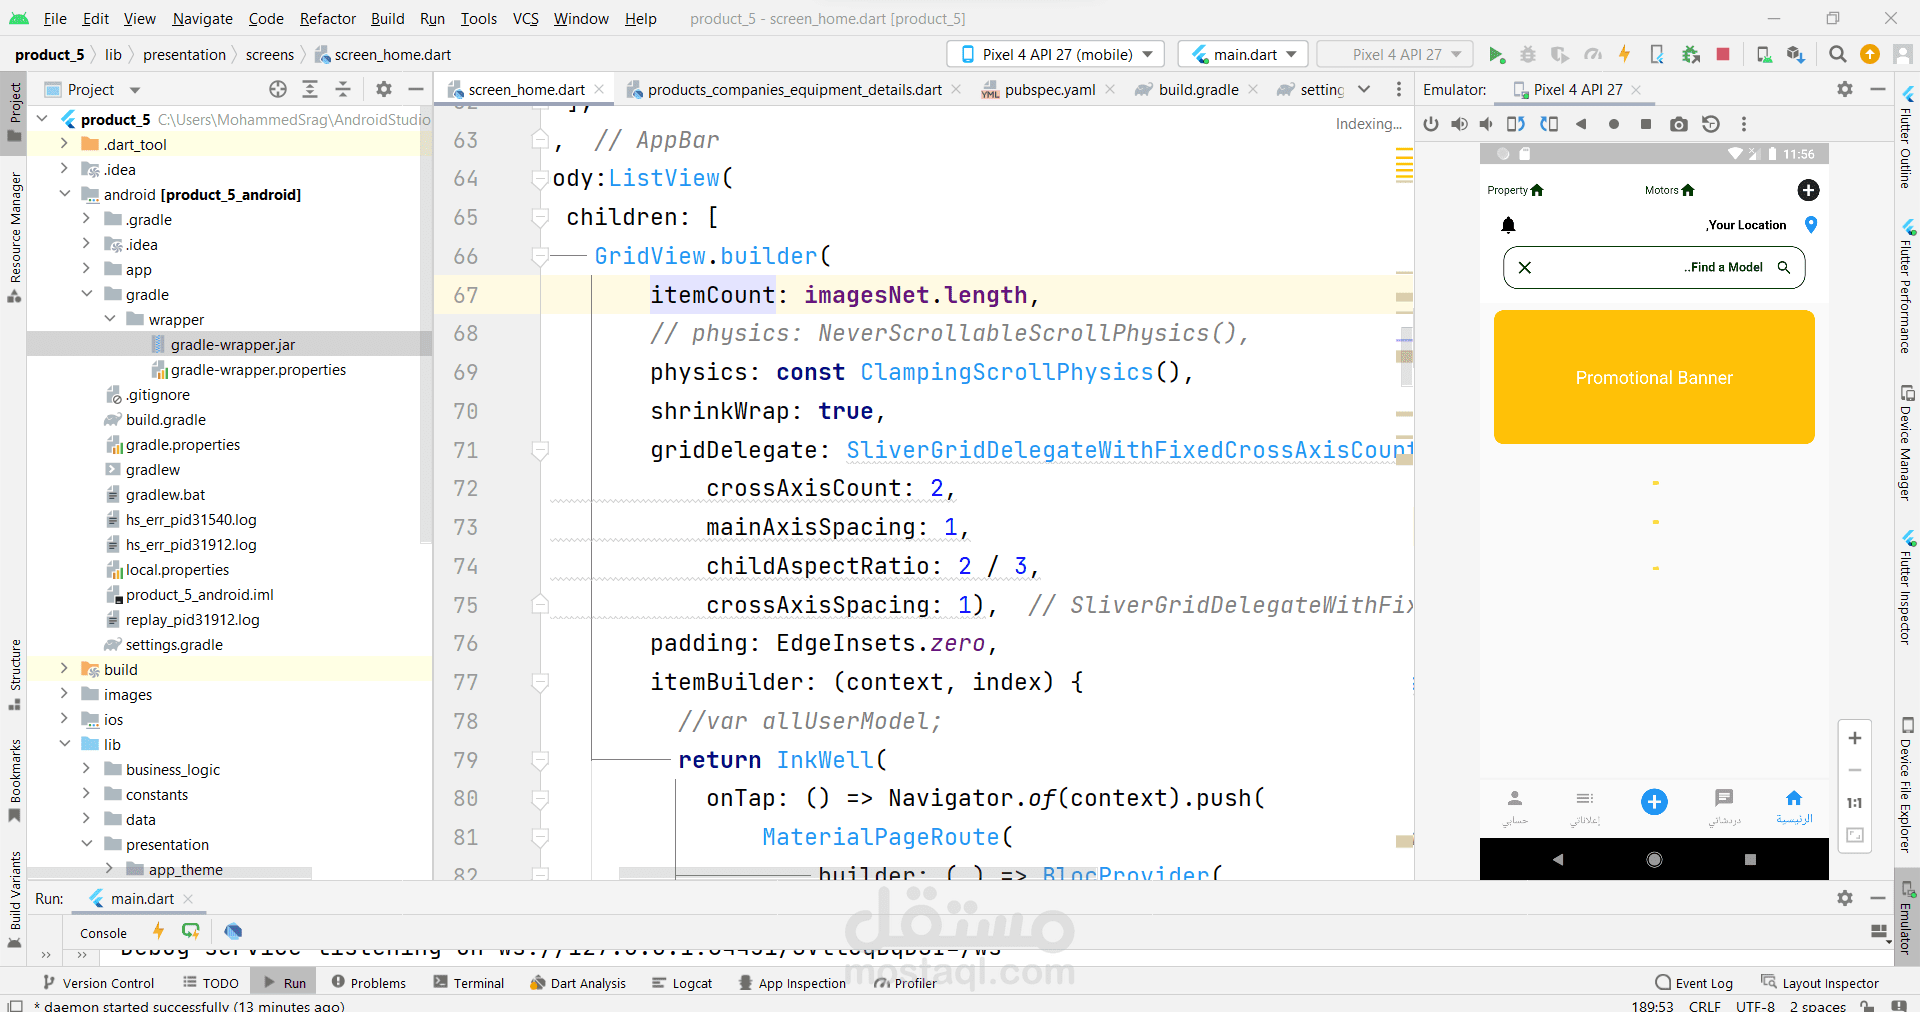
Task: Open Search Everywhere magnifier icon
Action: click(1837, 54)
